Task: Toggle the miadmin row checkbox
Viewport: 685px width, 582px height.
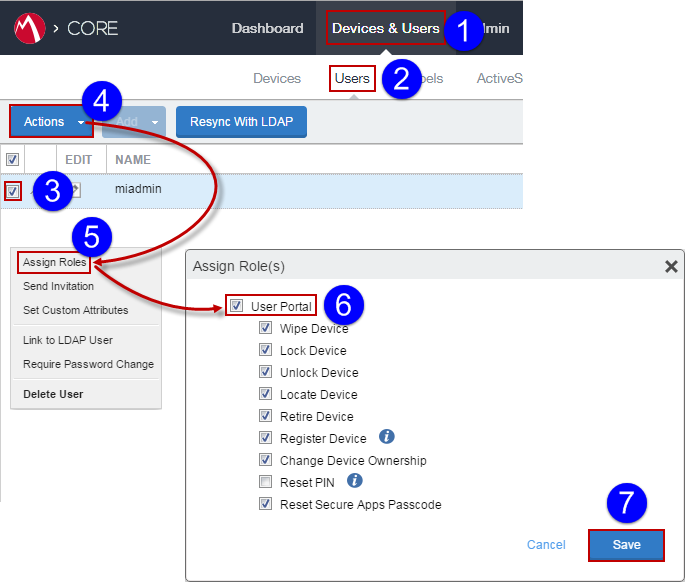Action: coord(13,191)
